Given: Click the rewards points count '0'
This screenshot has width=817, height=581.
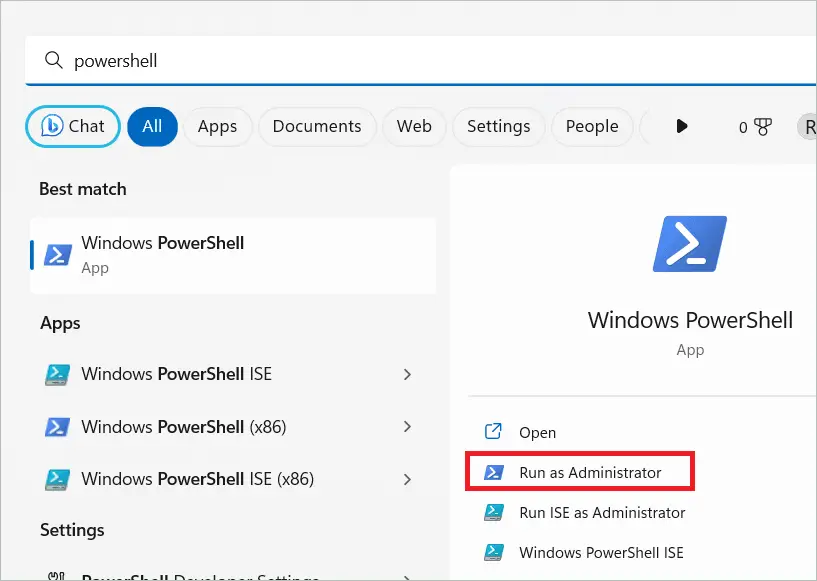Looking at the screenshot, I should tap(743, 127).
